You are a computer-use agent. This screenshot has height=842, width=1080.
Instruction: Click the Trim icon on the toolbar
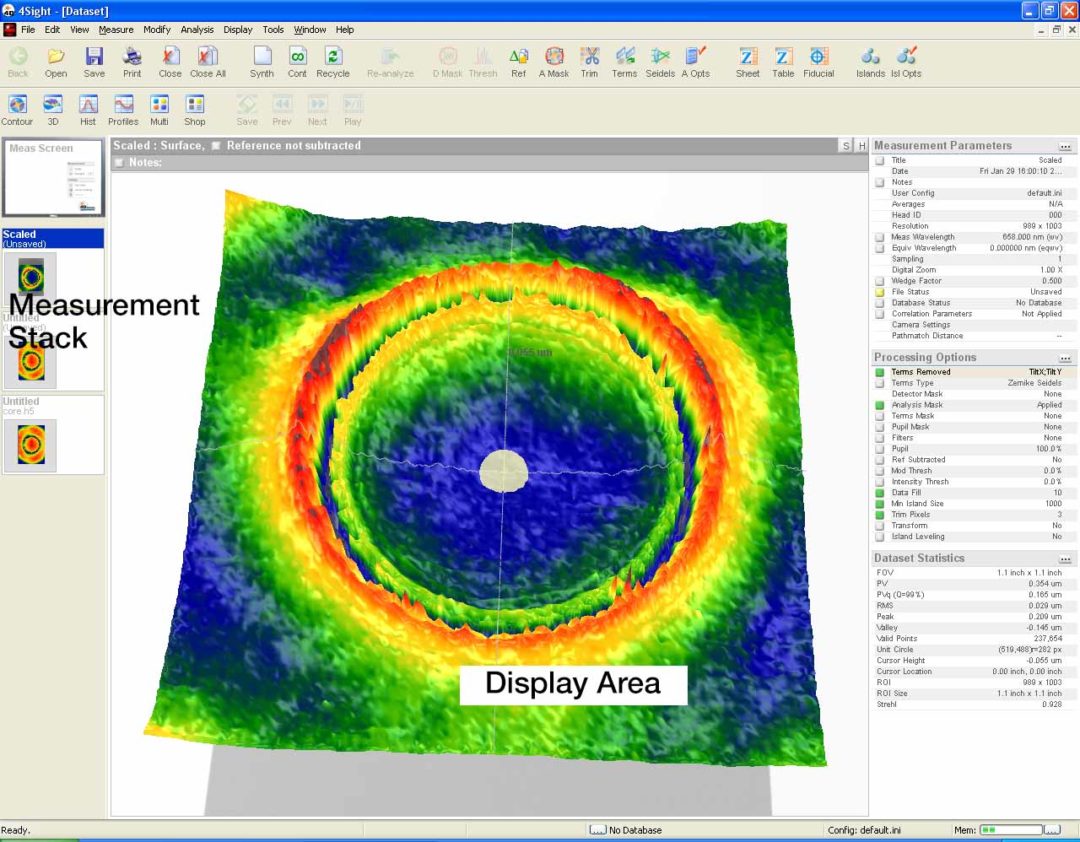coord(589,60)
